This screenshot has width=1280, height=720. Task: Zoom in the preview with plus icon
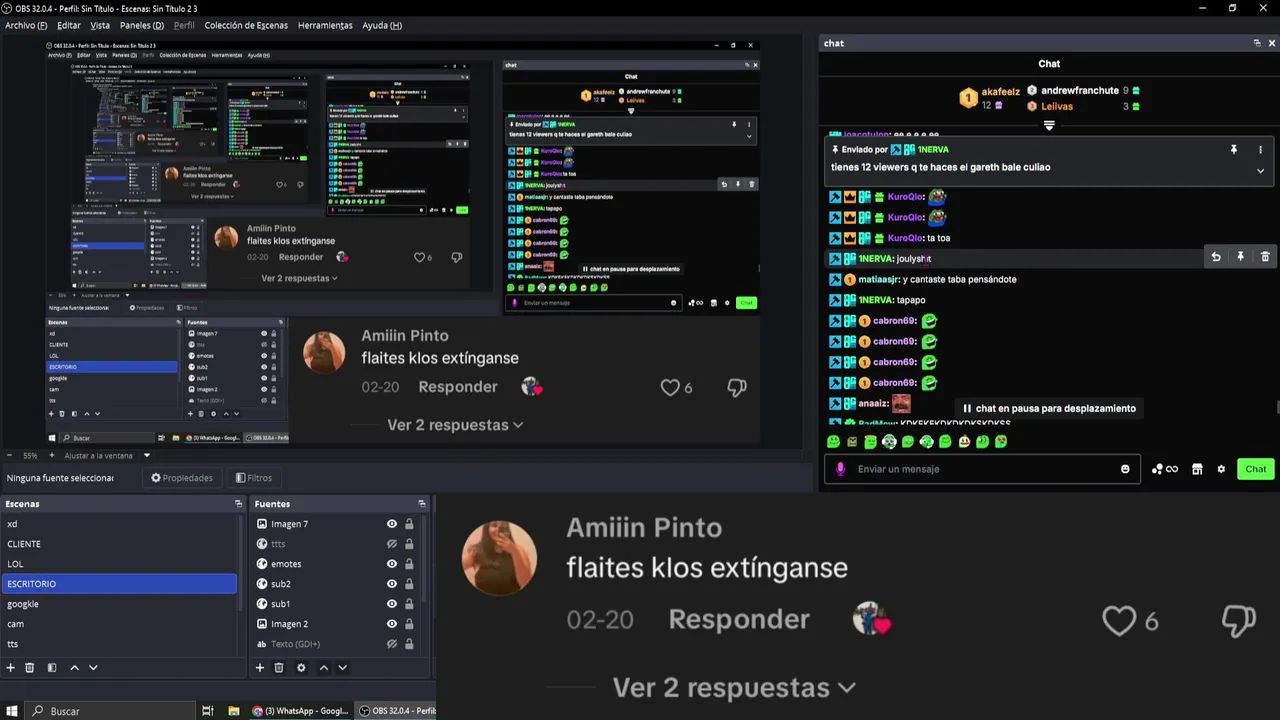click(51, 455)
